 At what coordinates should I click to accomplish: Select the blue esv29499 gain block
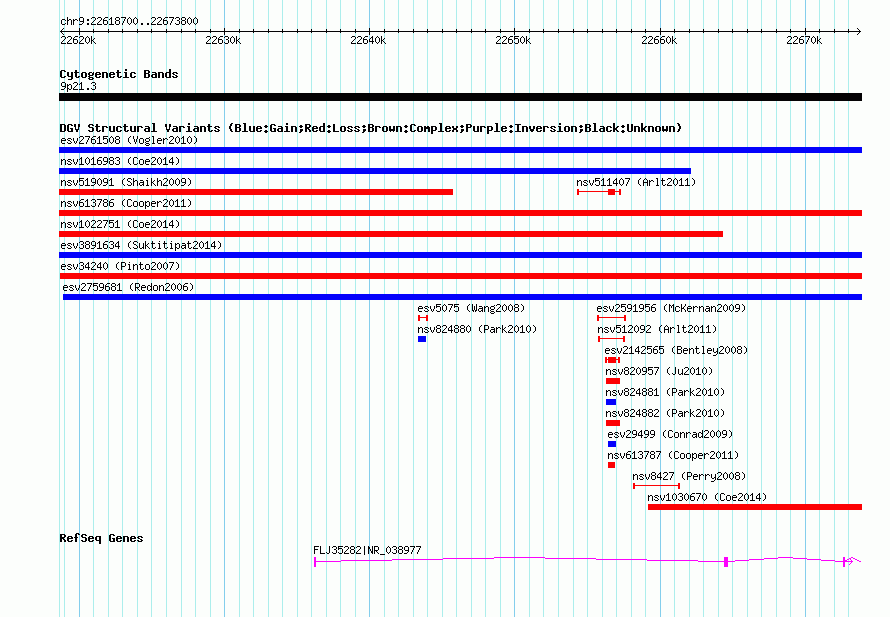612,444
